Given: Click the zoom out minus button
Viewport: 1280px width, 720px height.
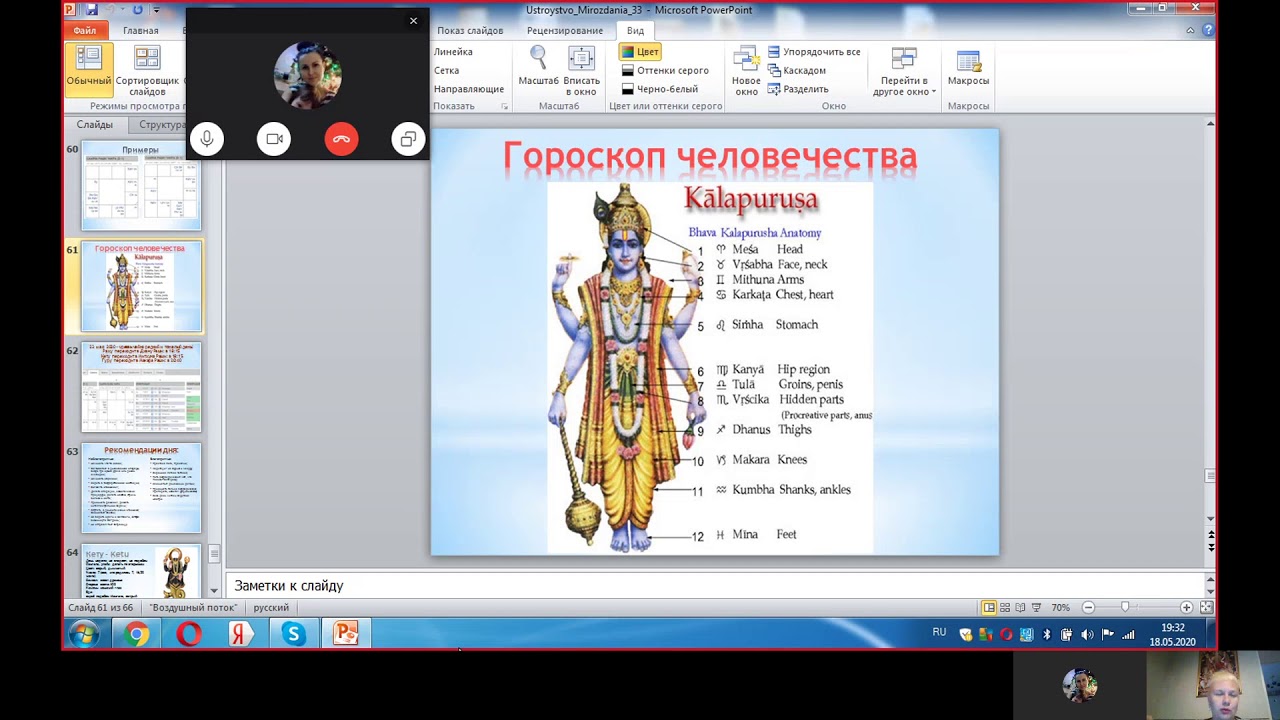Looking at the screenshot, I should click(x=1088, y=607).
